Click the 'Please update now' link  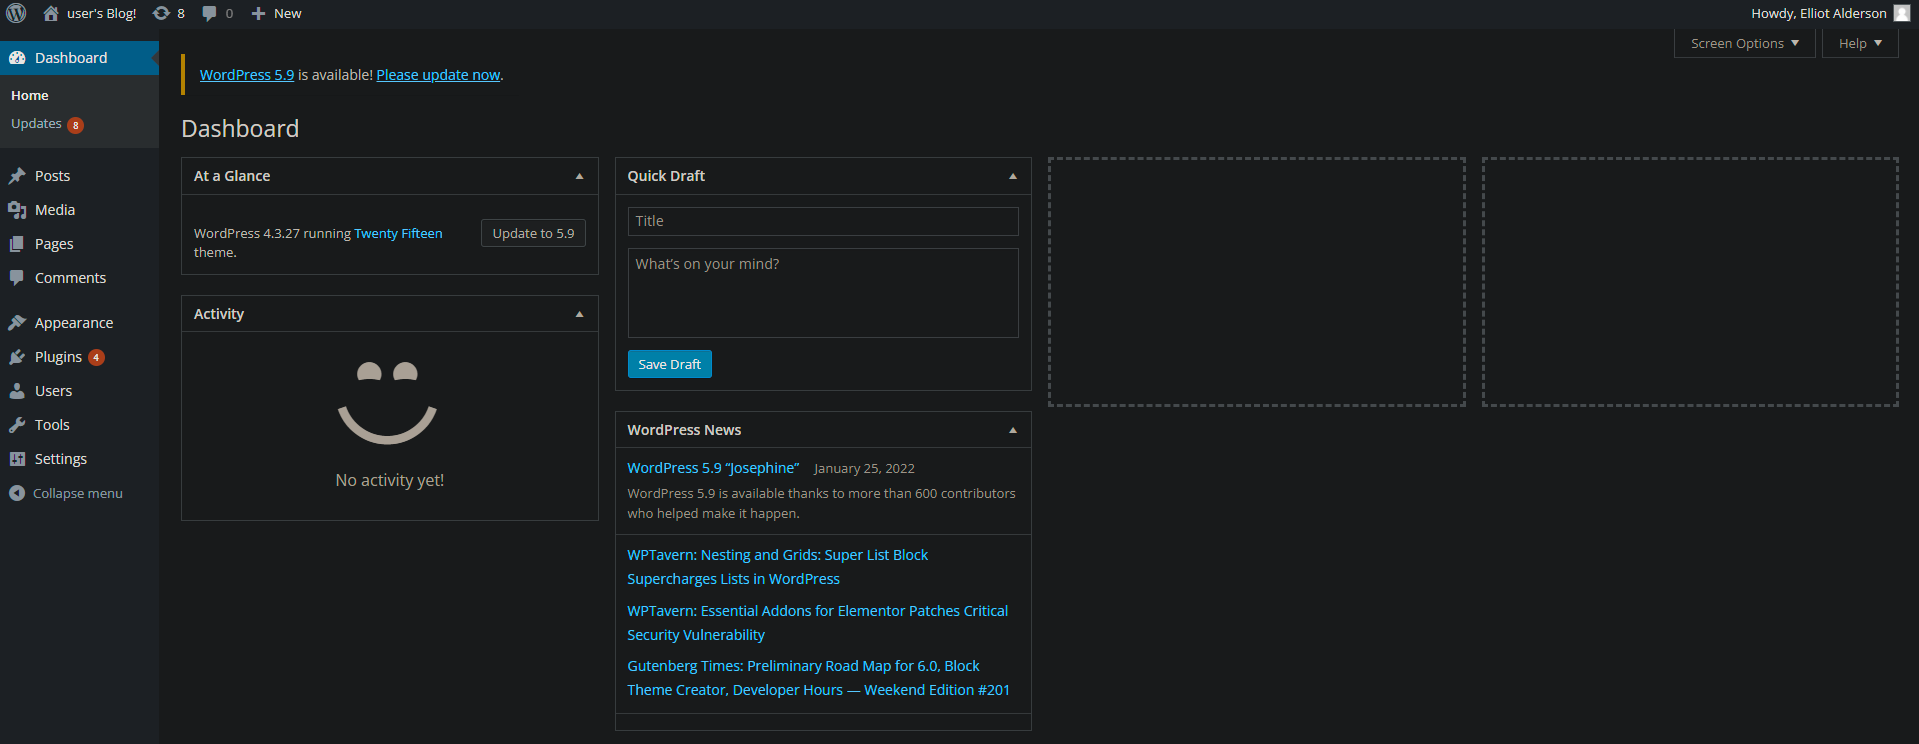438,75
